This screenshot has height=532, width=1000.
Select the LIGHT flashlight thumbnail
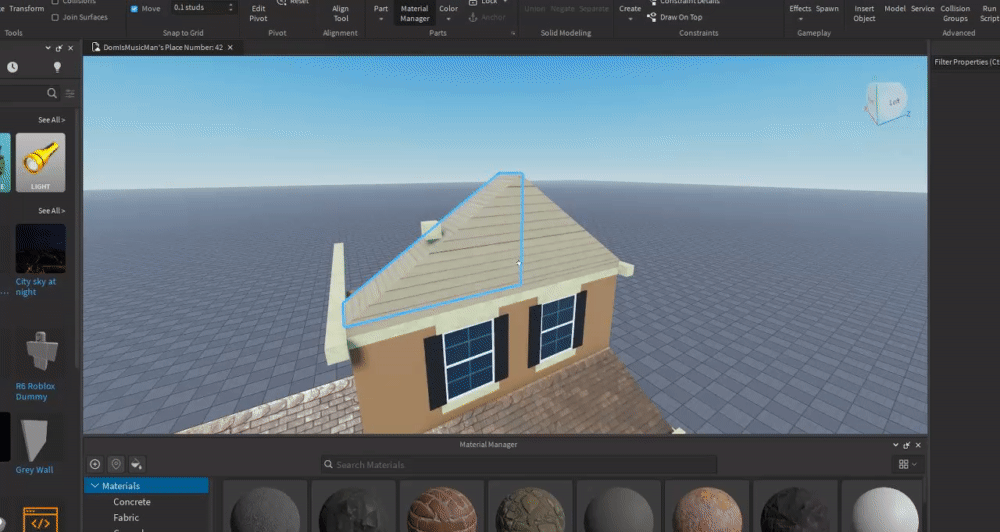coord(40,162)
